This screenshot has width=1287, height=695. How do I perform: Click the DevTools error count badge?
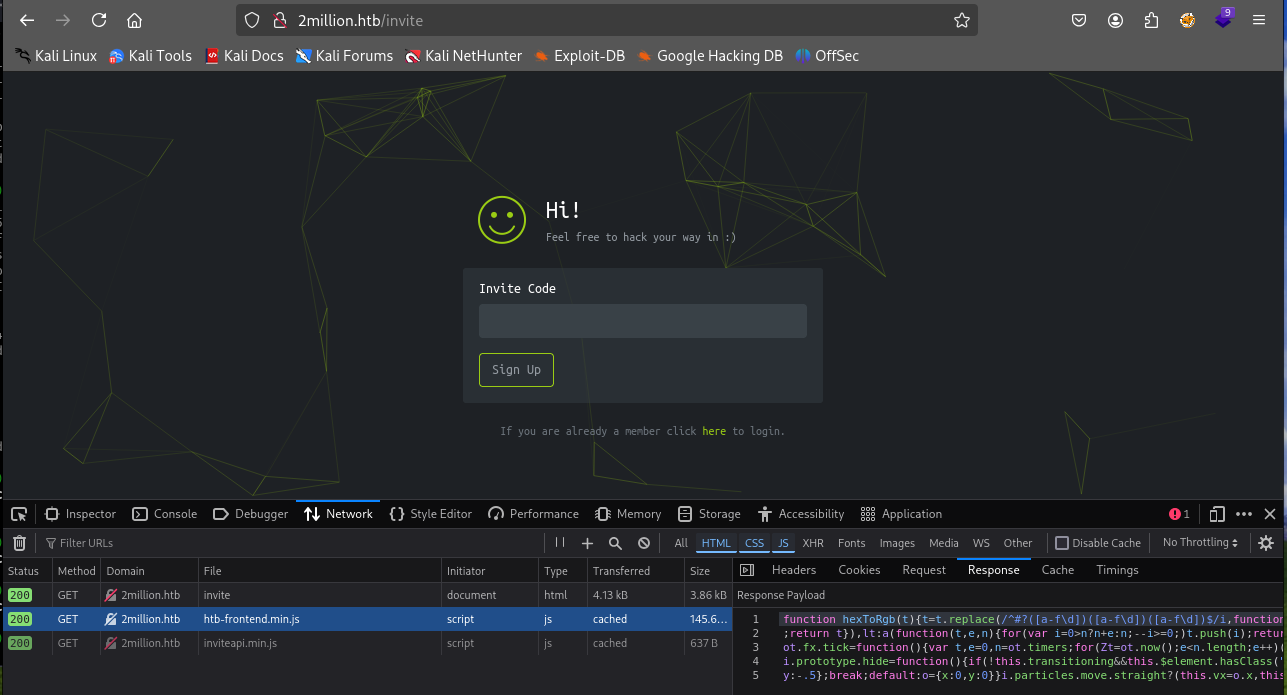(1179, 514)
